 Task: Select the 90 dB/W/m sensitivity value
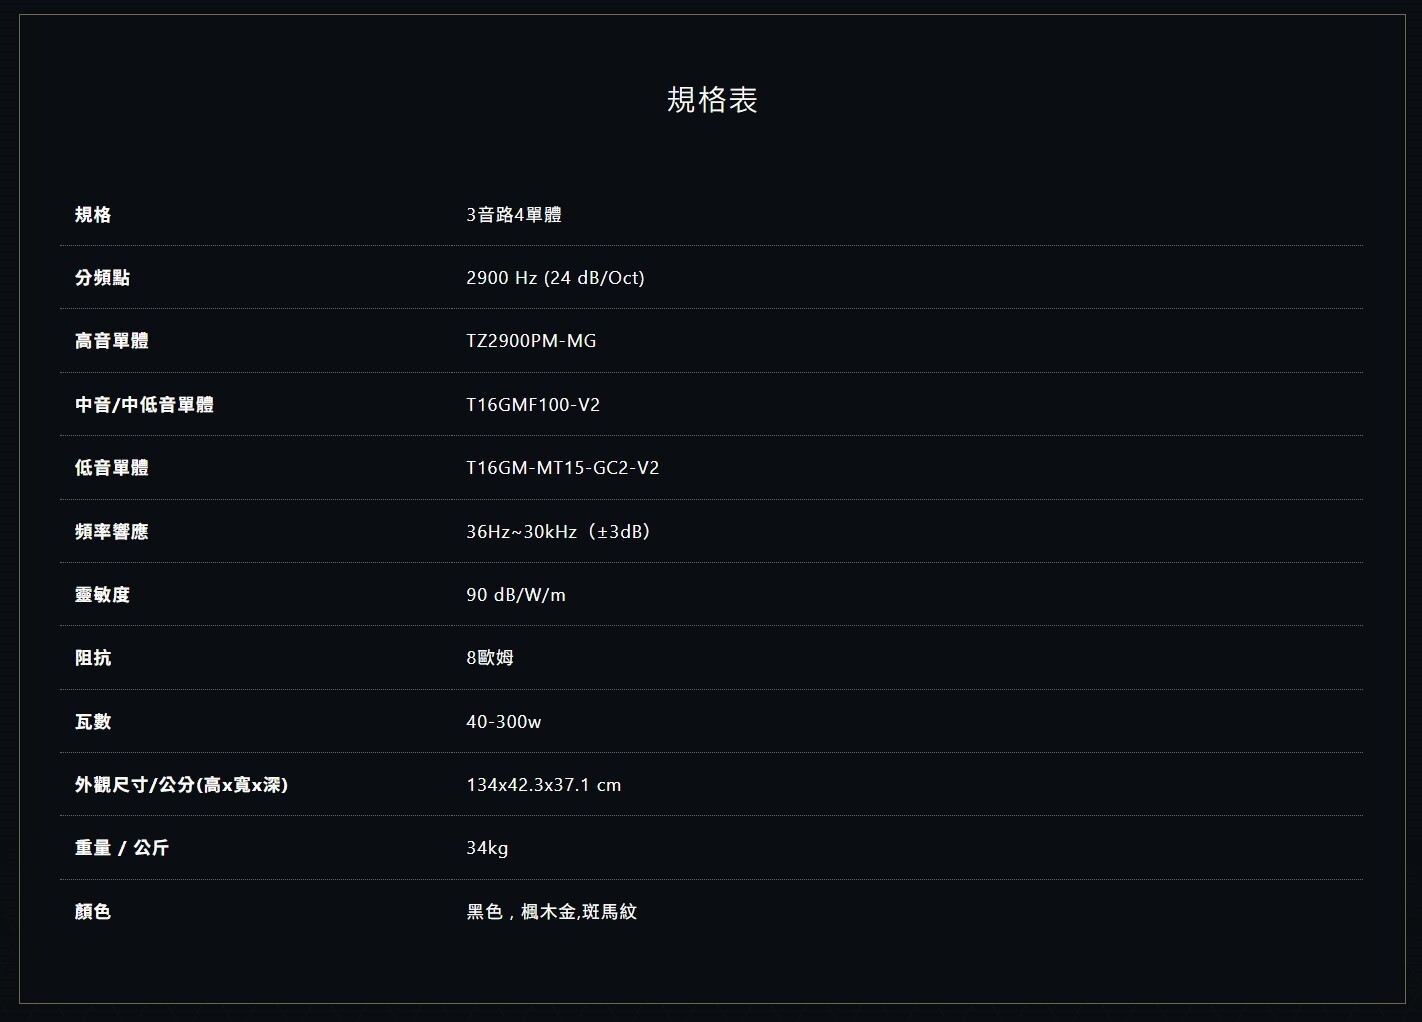point(516,595)
